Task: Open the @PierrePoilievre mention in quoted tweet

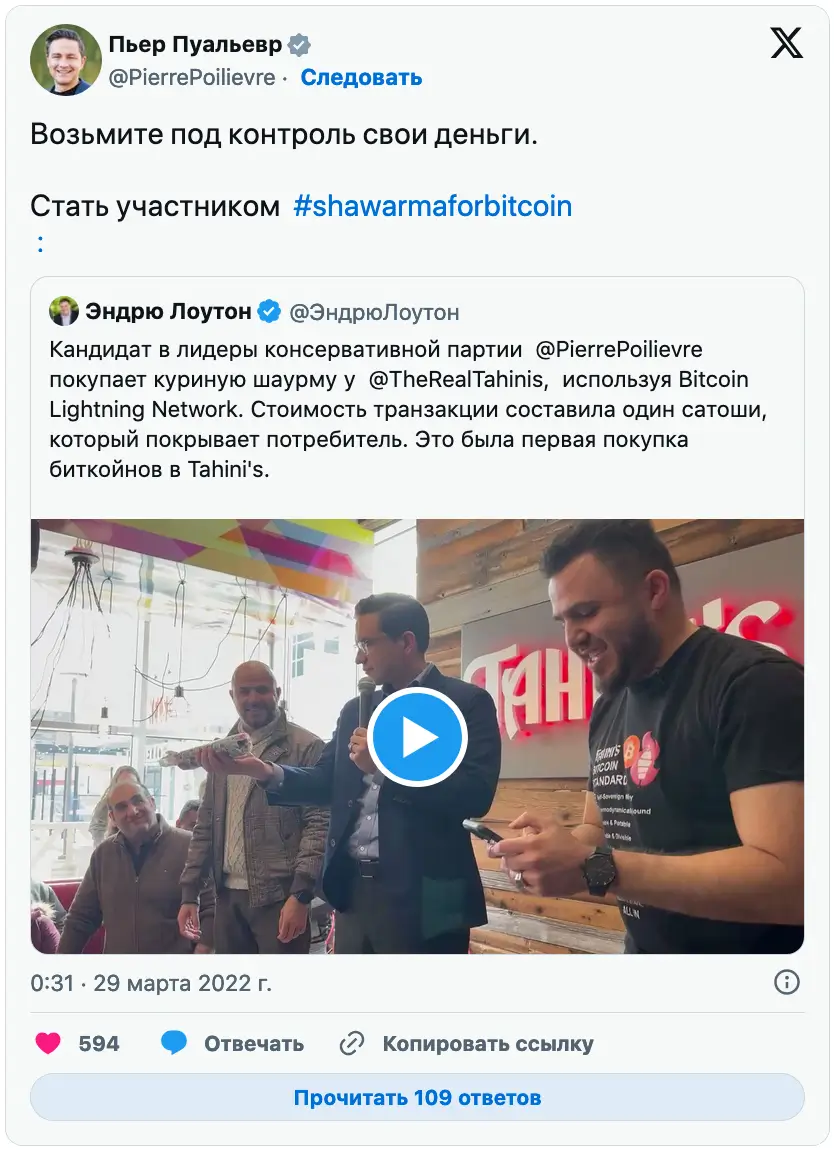Action: point(619,350)
